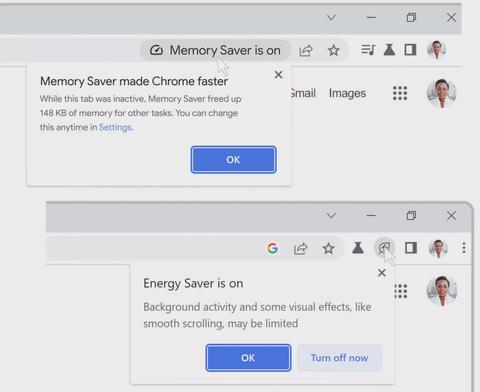Minimize the lower Chrome window
480x392 pixels.
(x=371, y=216)
